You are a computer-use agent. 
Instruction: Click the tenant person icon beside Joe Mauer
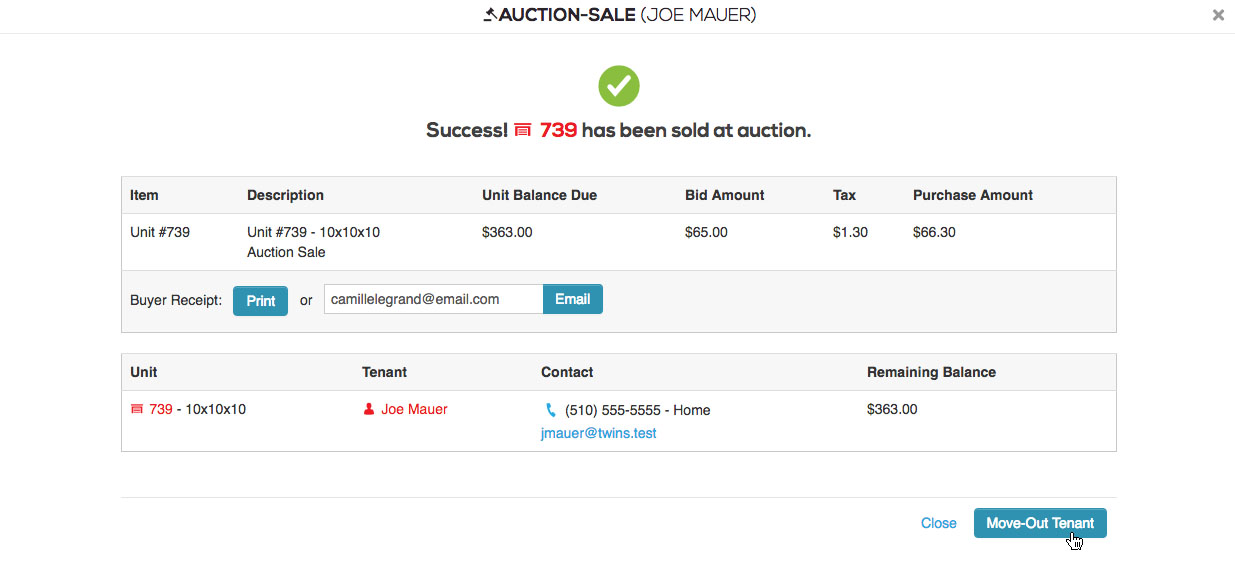click(369, 409)
